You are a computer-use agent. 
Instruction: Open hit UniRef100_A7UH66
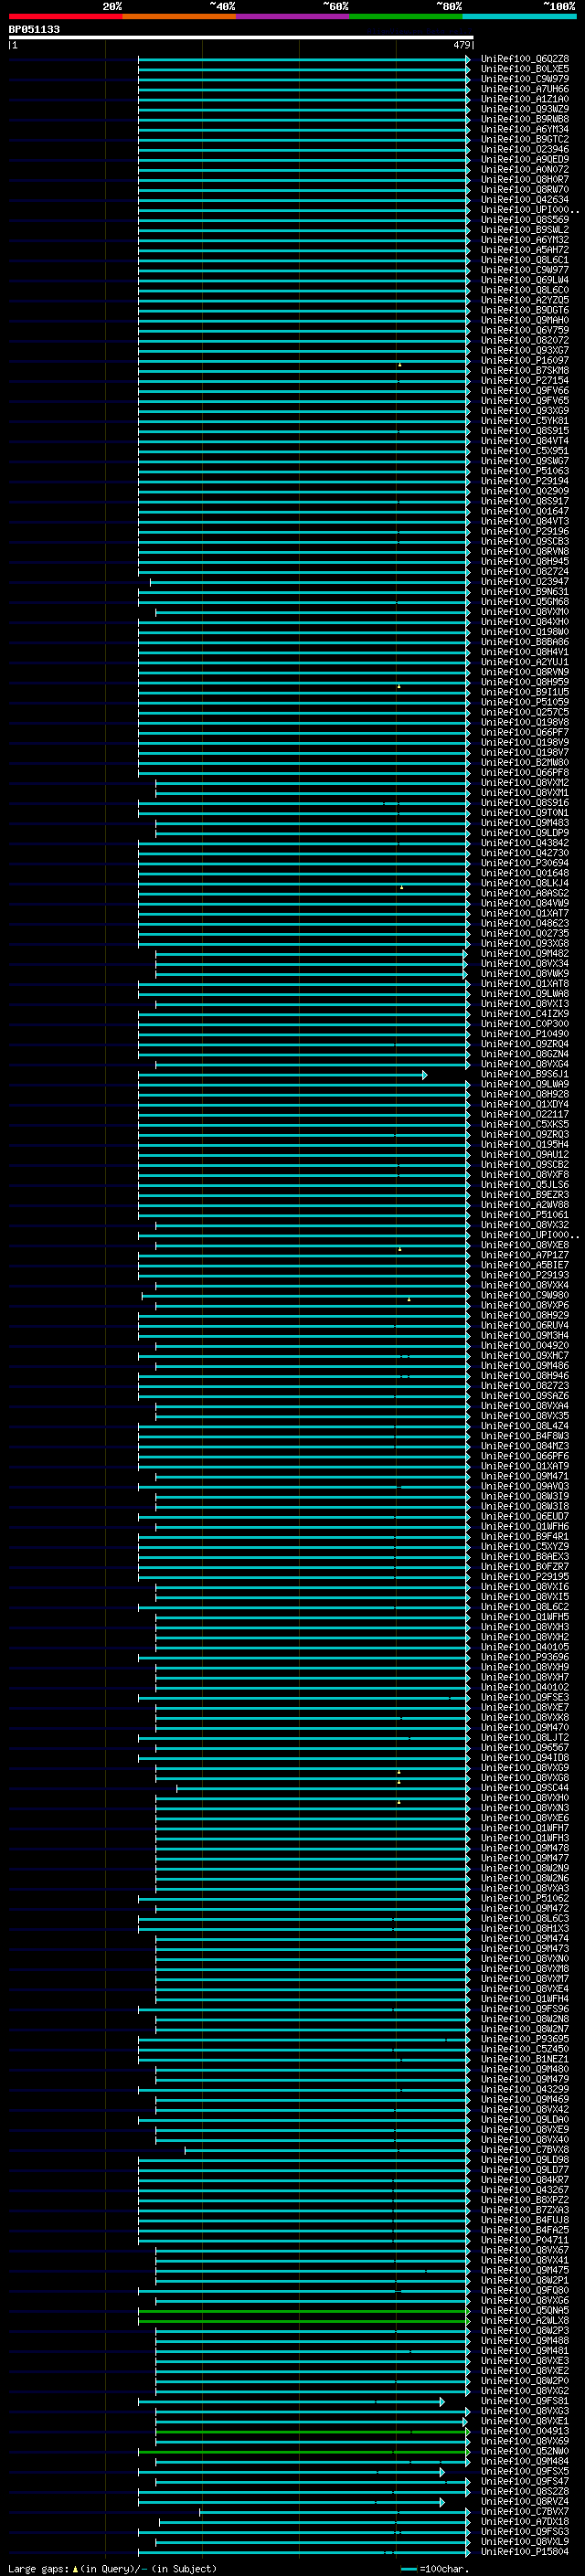pos(525,89)
